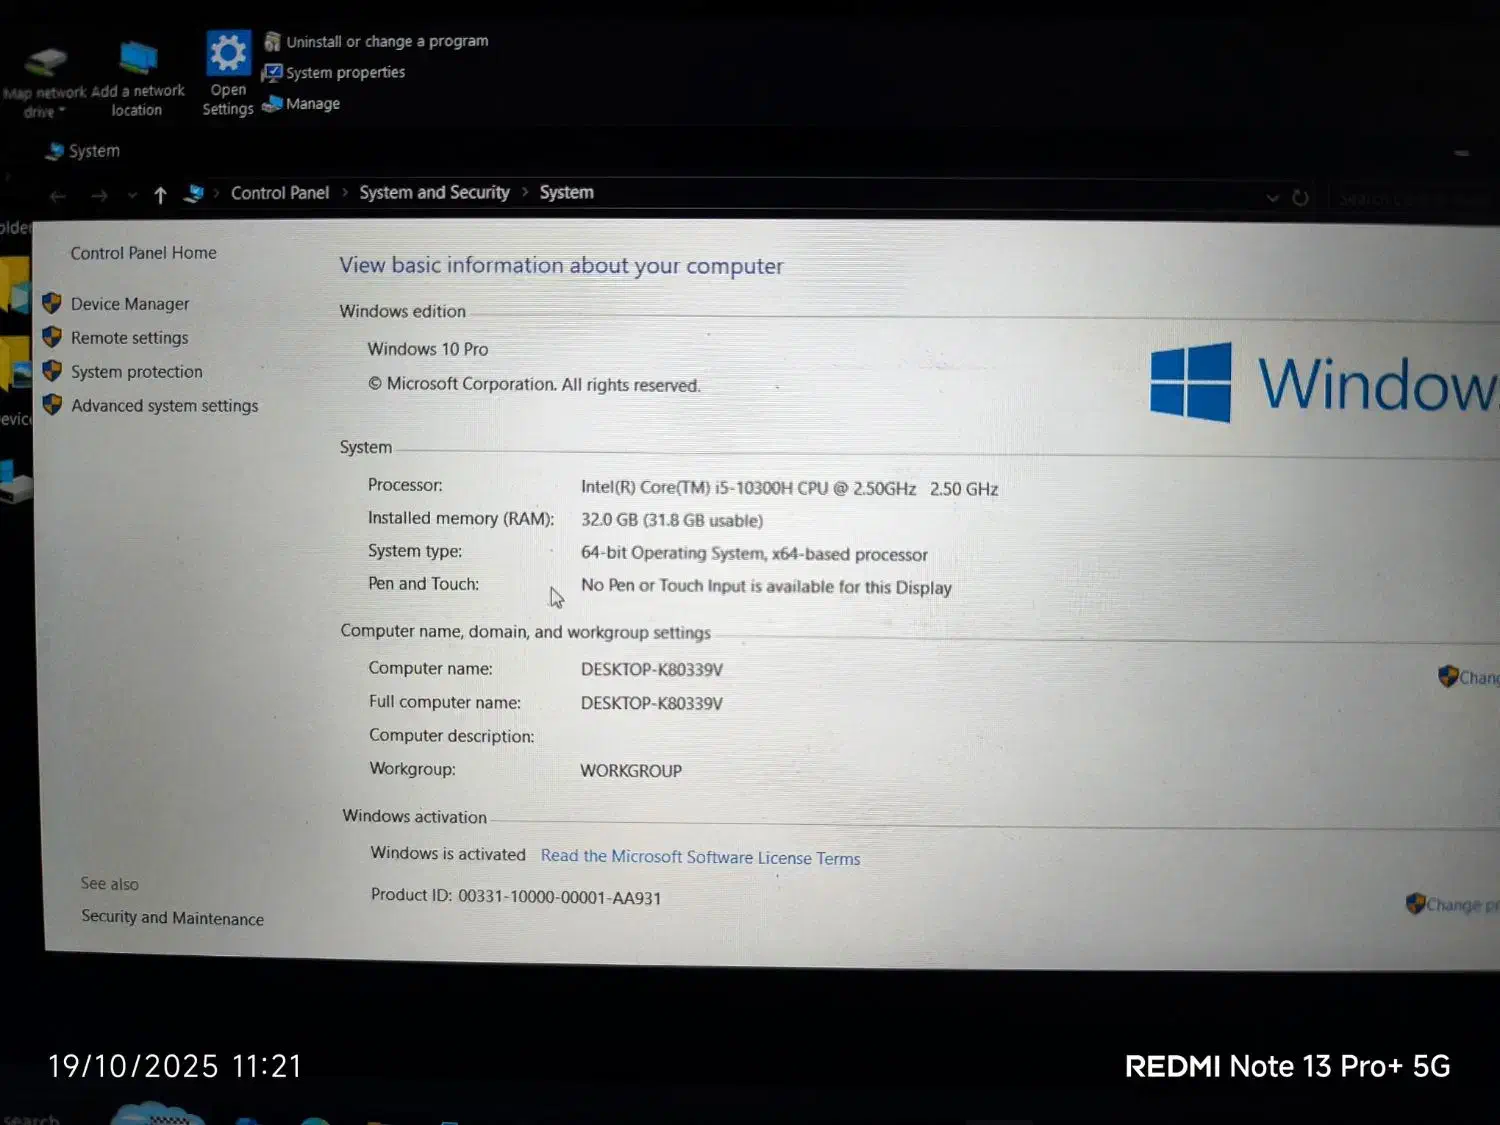Focus the Control Panel search box

pos(1412,200)
